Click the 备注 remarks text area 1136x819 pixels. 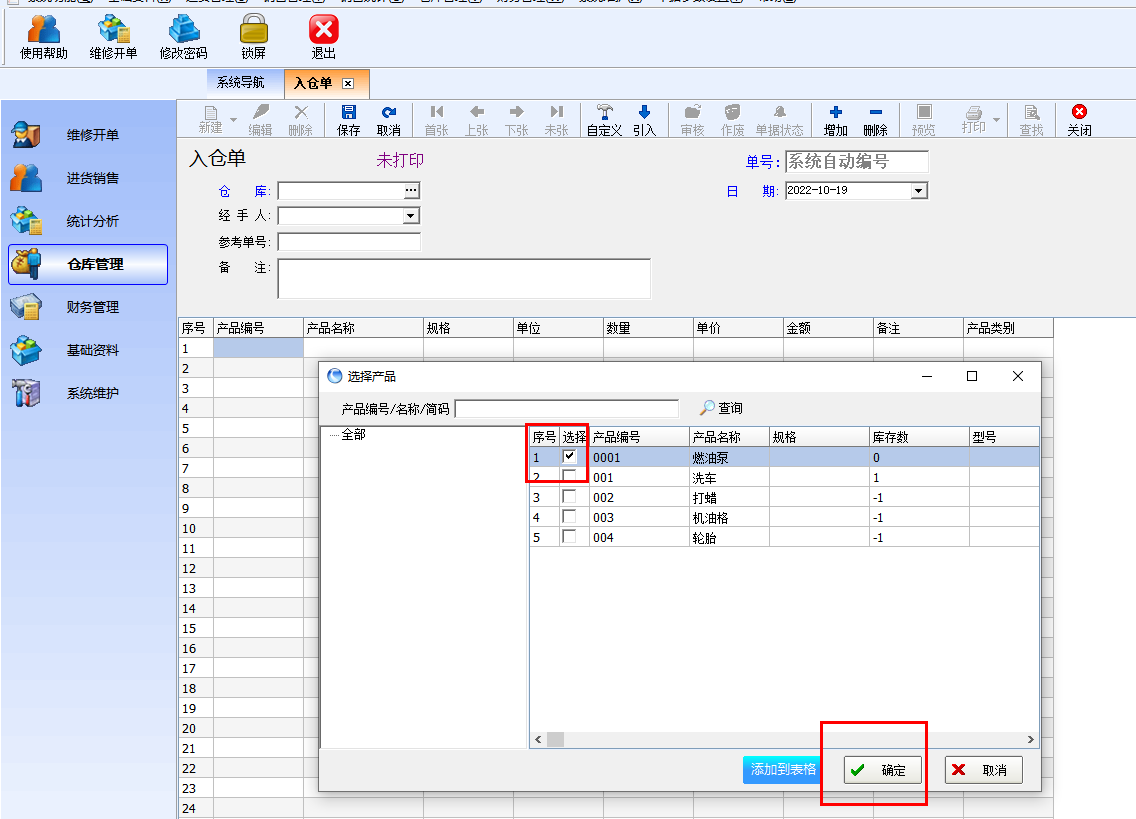pyautogui.click(x=464, y=279)
